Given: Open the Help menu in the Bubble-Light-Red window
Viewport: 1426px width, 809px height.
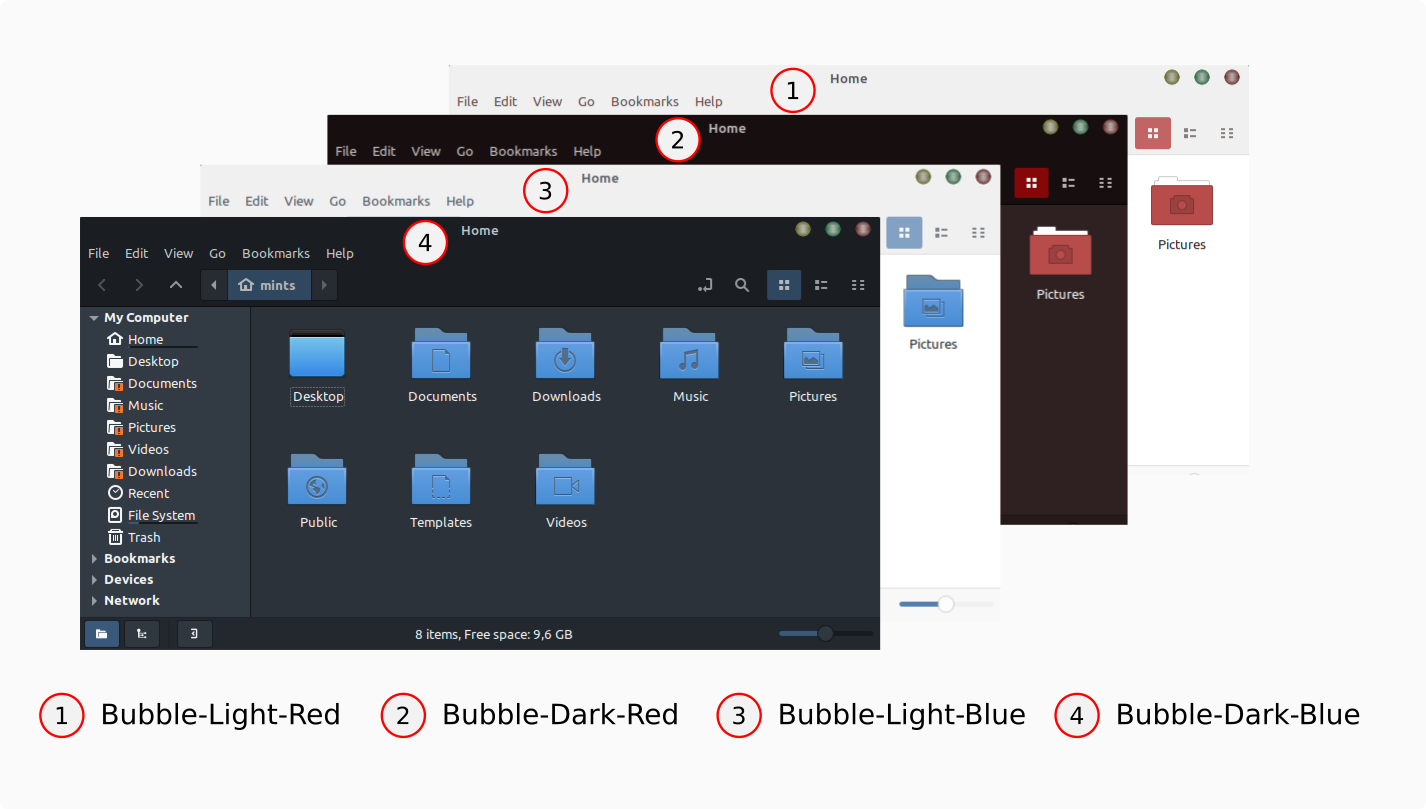Looking at the screenshot, I should [709, 101].
